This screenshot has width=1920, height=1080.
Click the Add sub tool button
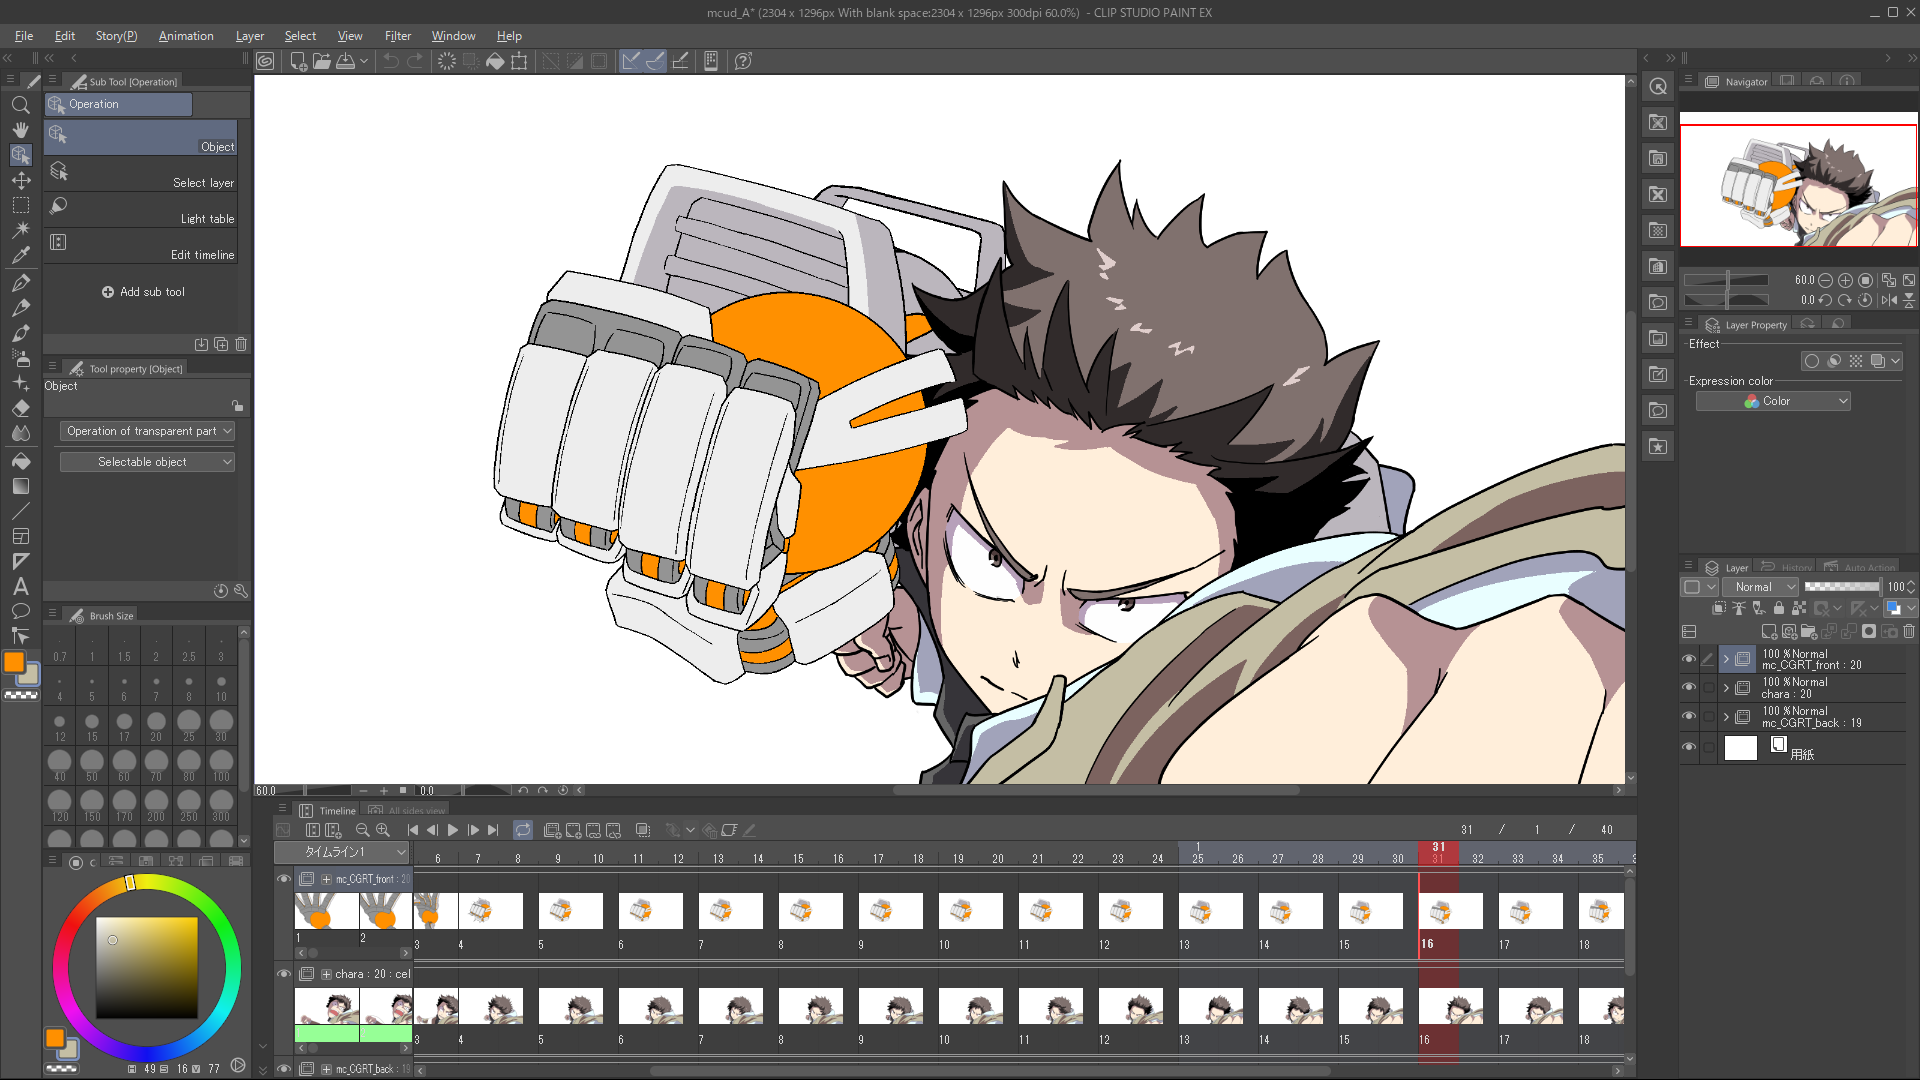[x=144, y=291]
